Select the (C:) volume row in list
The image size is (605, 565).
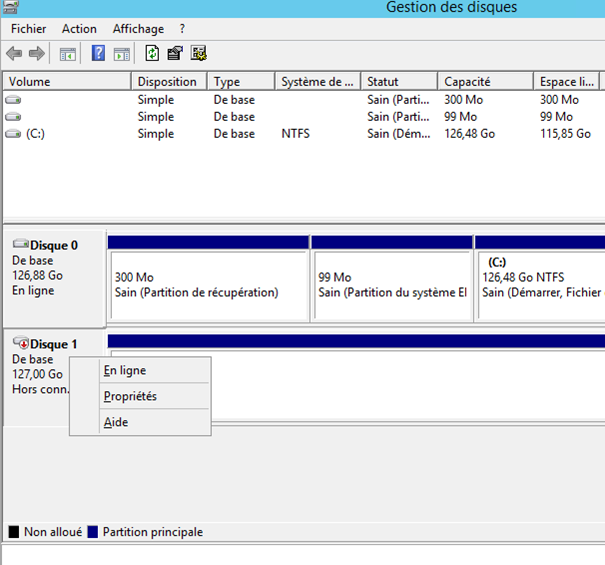click(36, 134)
